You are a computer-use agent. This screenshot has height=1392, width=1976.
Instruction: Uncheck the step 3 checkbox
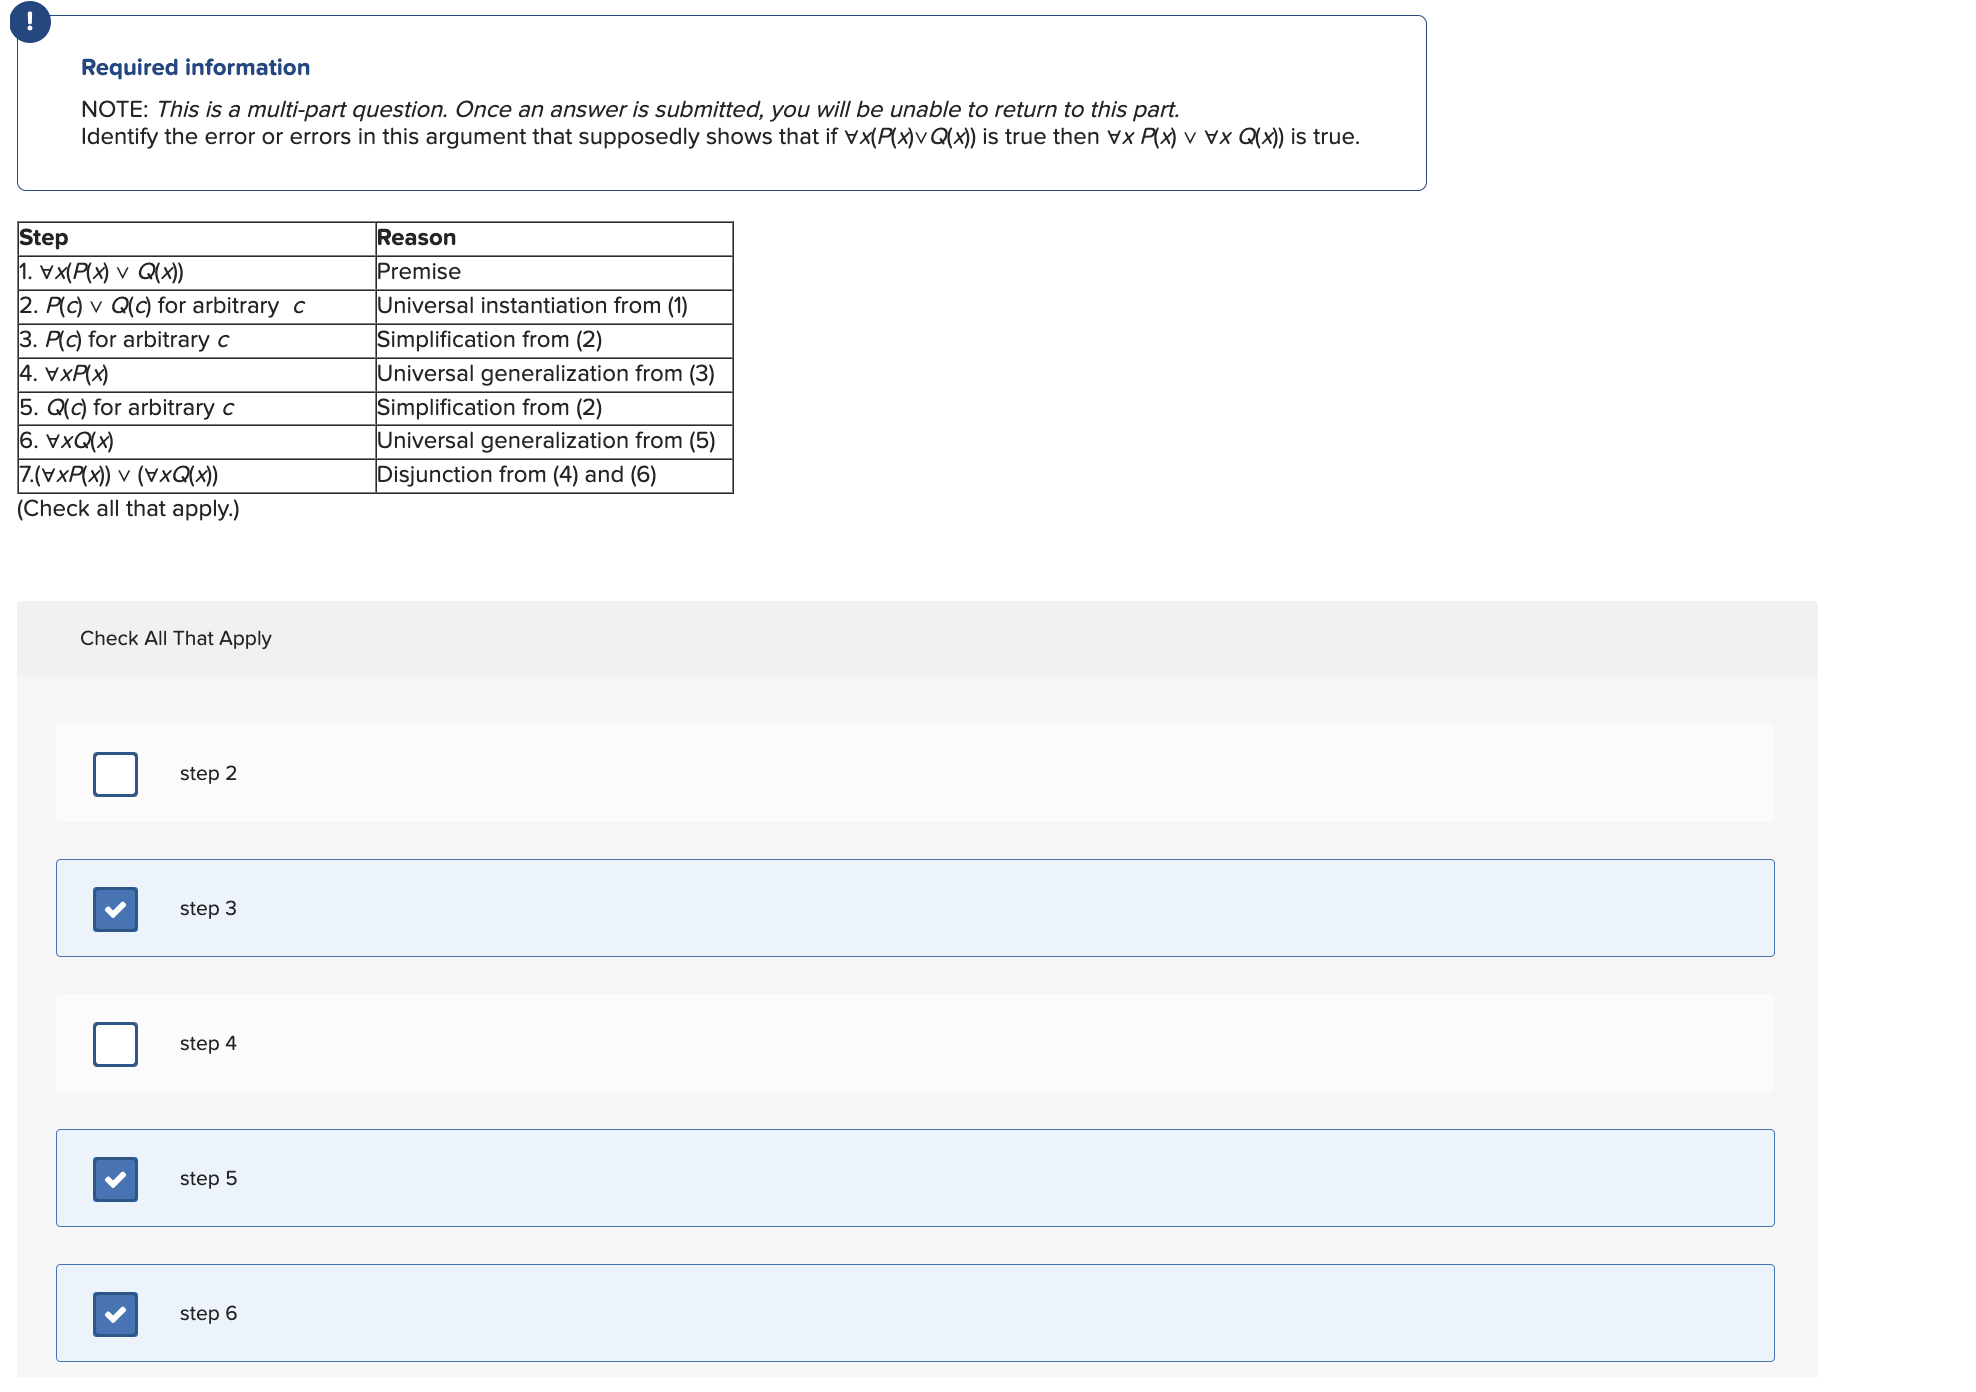click(114, 908)
